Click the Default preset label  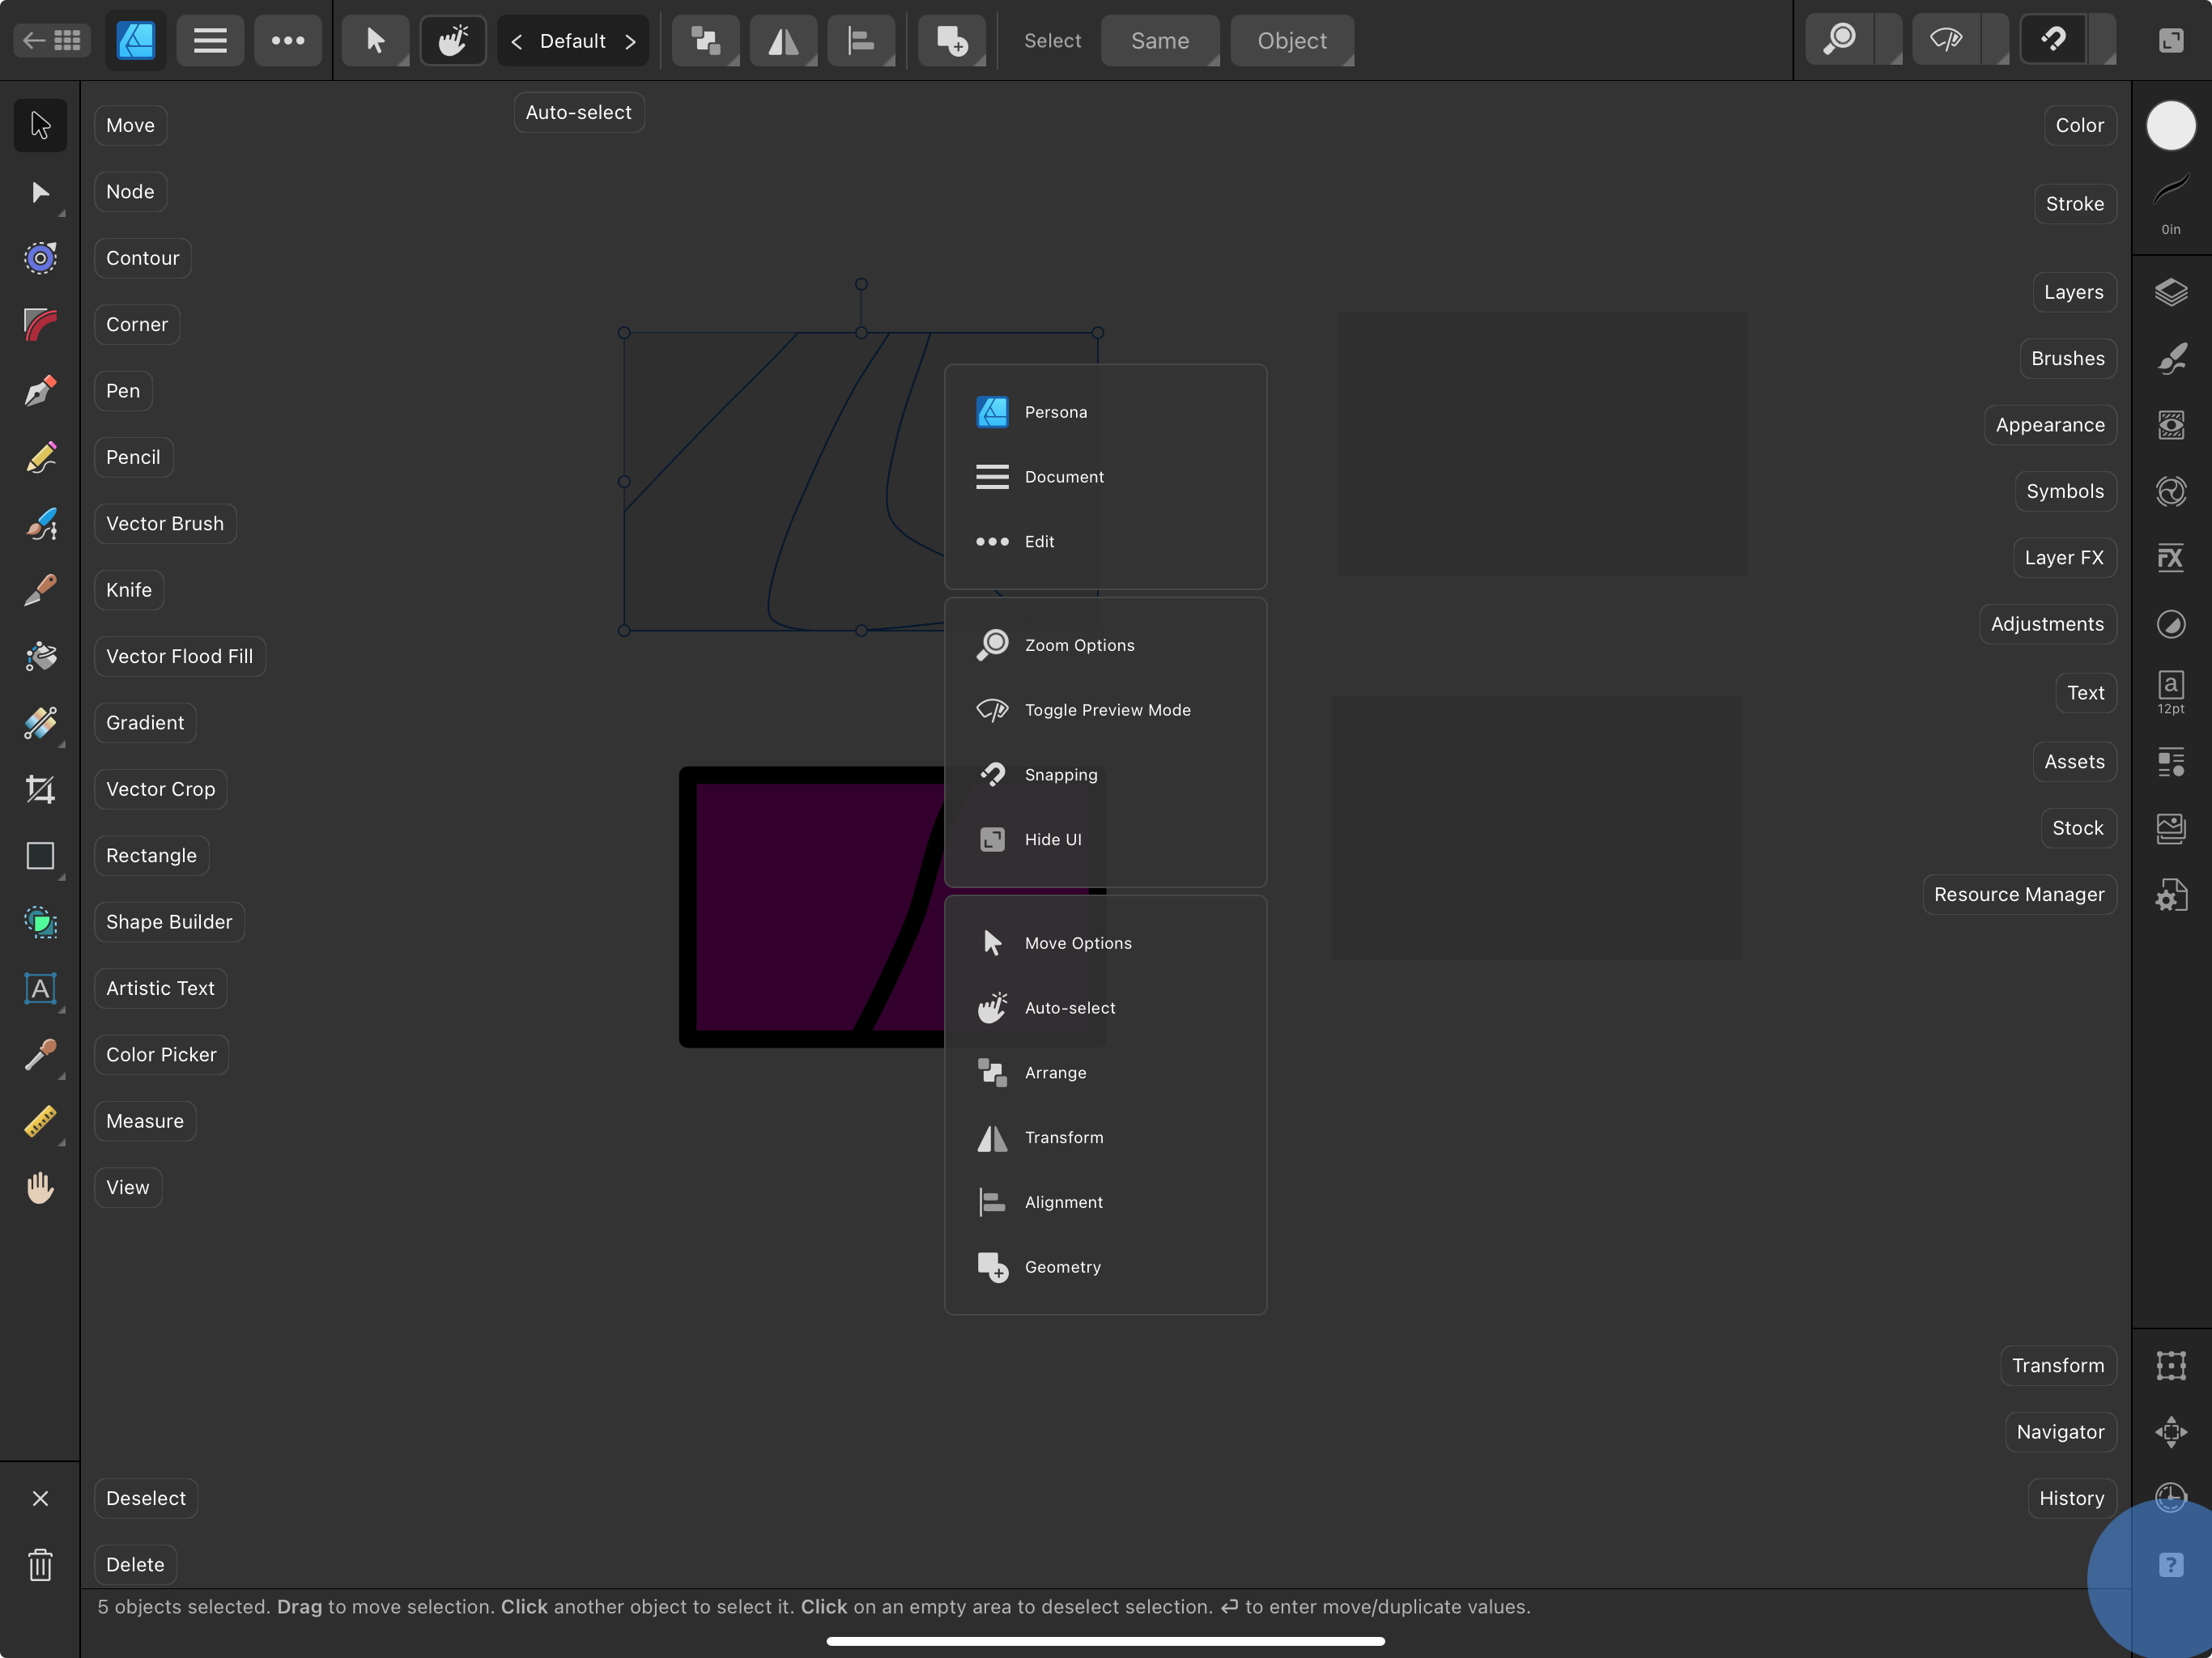tap(573, 41)
